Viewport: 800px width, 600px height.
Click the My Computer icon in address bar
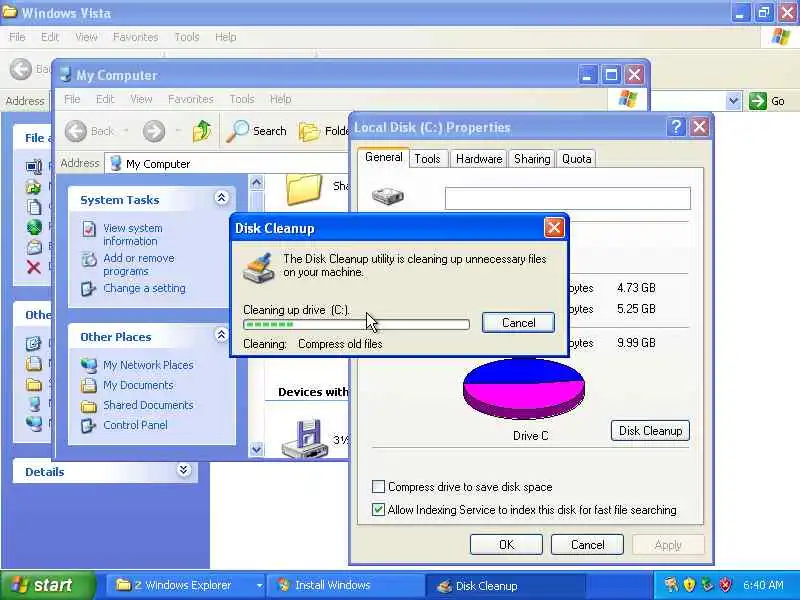116,163
